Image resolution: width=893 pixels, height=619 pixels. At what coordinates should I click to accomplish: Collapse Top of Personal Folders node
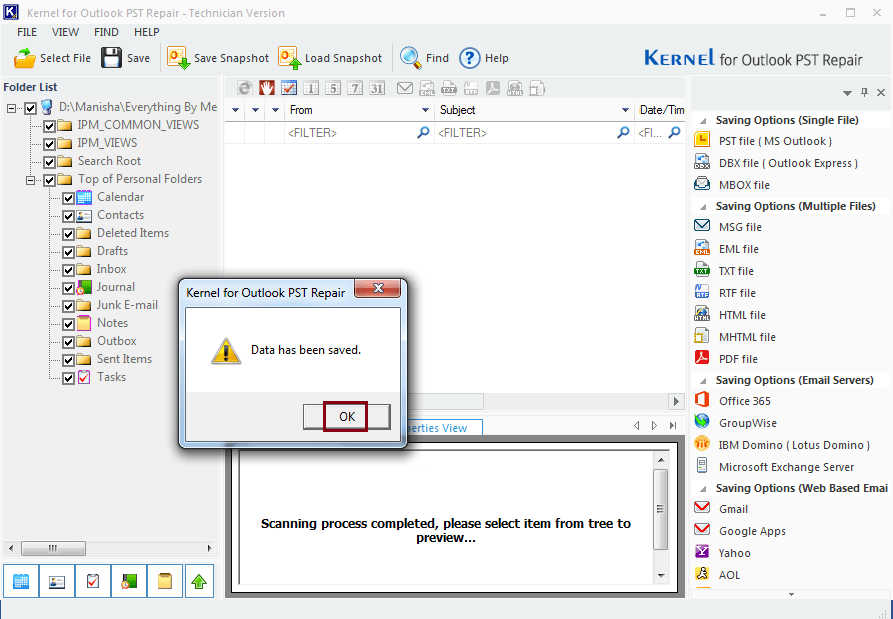[30, 181]
